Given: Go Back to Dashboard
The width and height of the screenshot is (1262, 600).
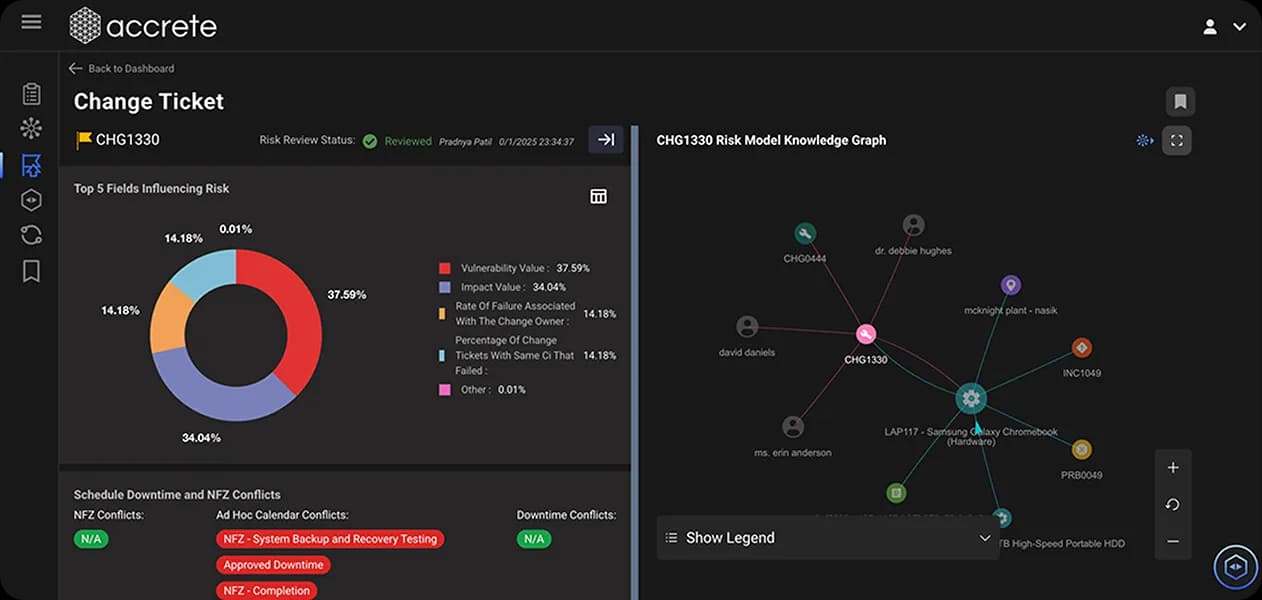Looking at the screenshot, I should coord(121,68).
